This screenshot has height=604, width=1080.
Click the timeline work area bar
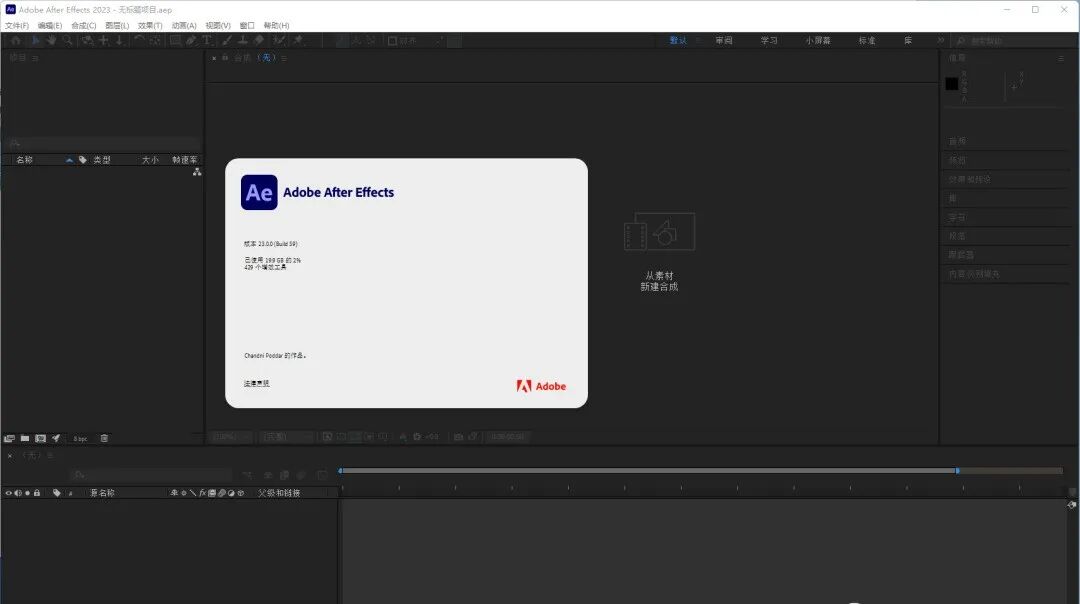[x=649, y=471]
